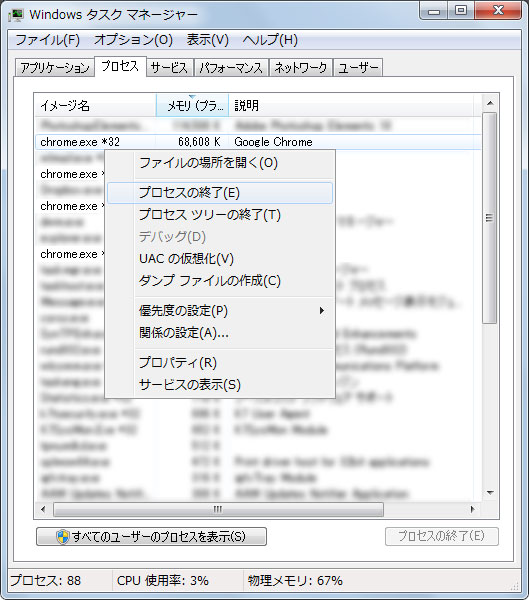Click the down arrow of the vertical scrollbar
This screenshot has height=600, width=529.
point(490,493)
